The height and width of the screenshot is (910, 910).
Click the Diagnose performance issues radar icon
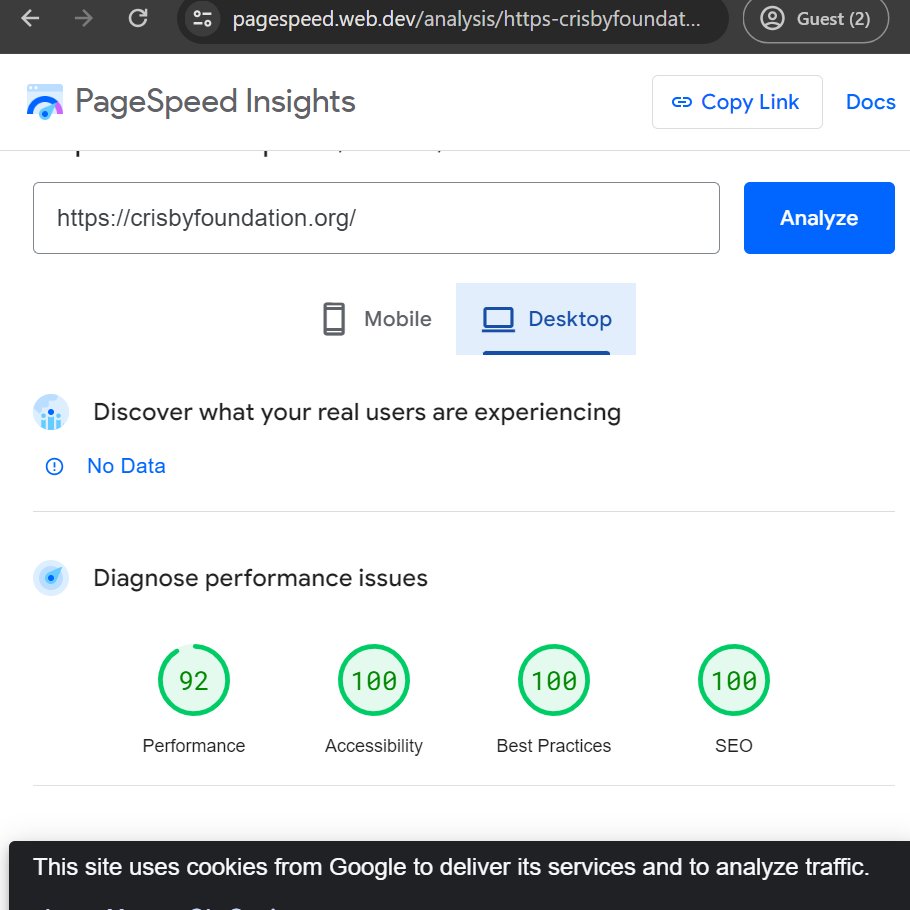click(x=51, y=578)
